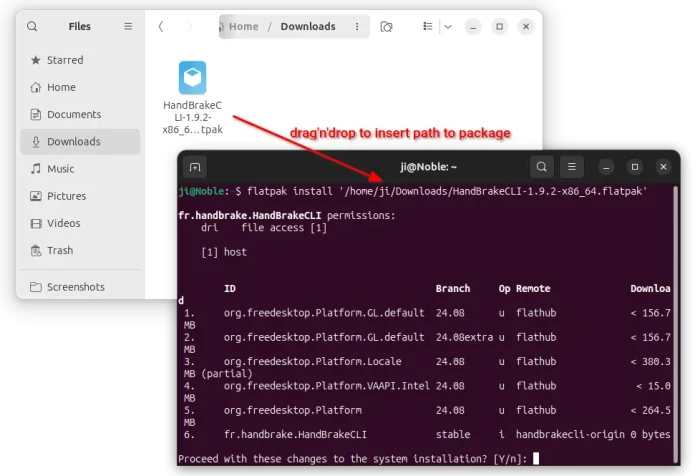Click the '< 264.5' download size
This screenshot has height=476, width=700.
(x=650, y=410)
